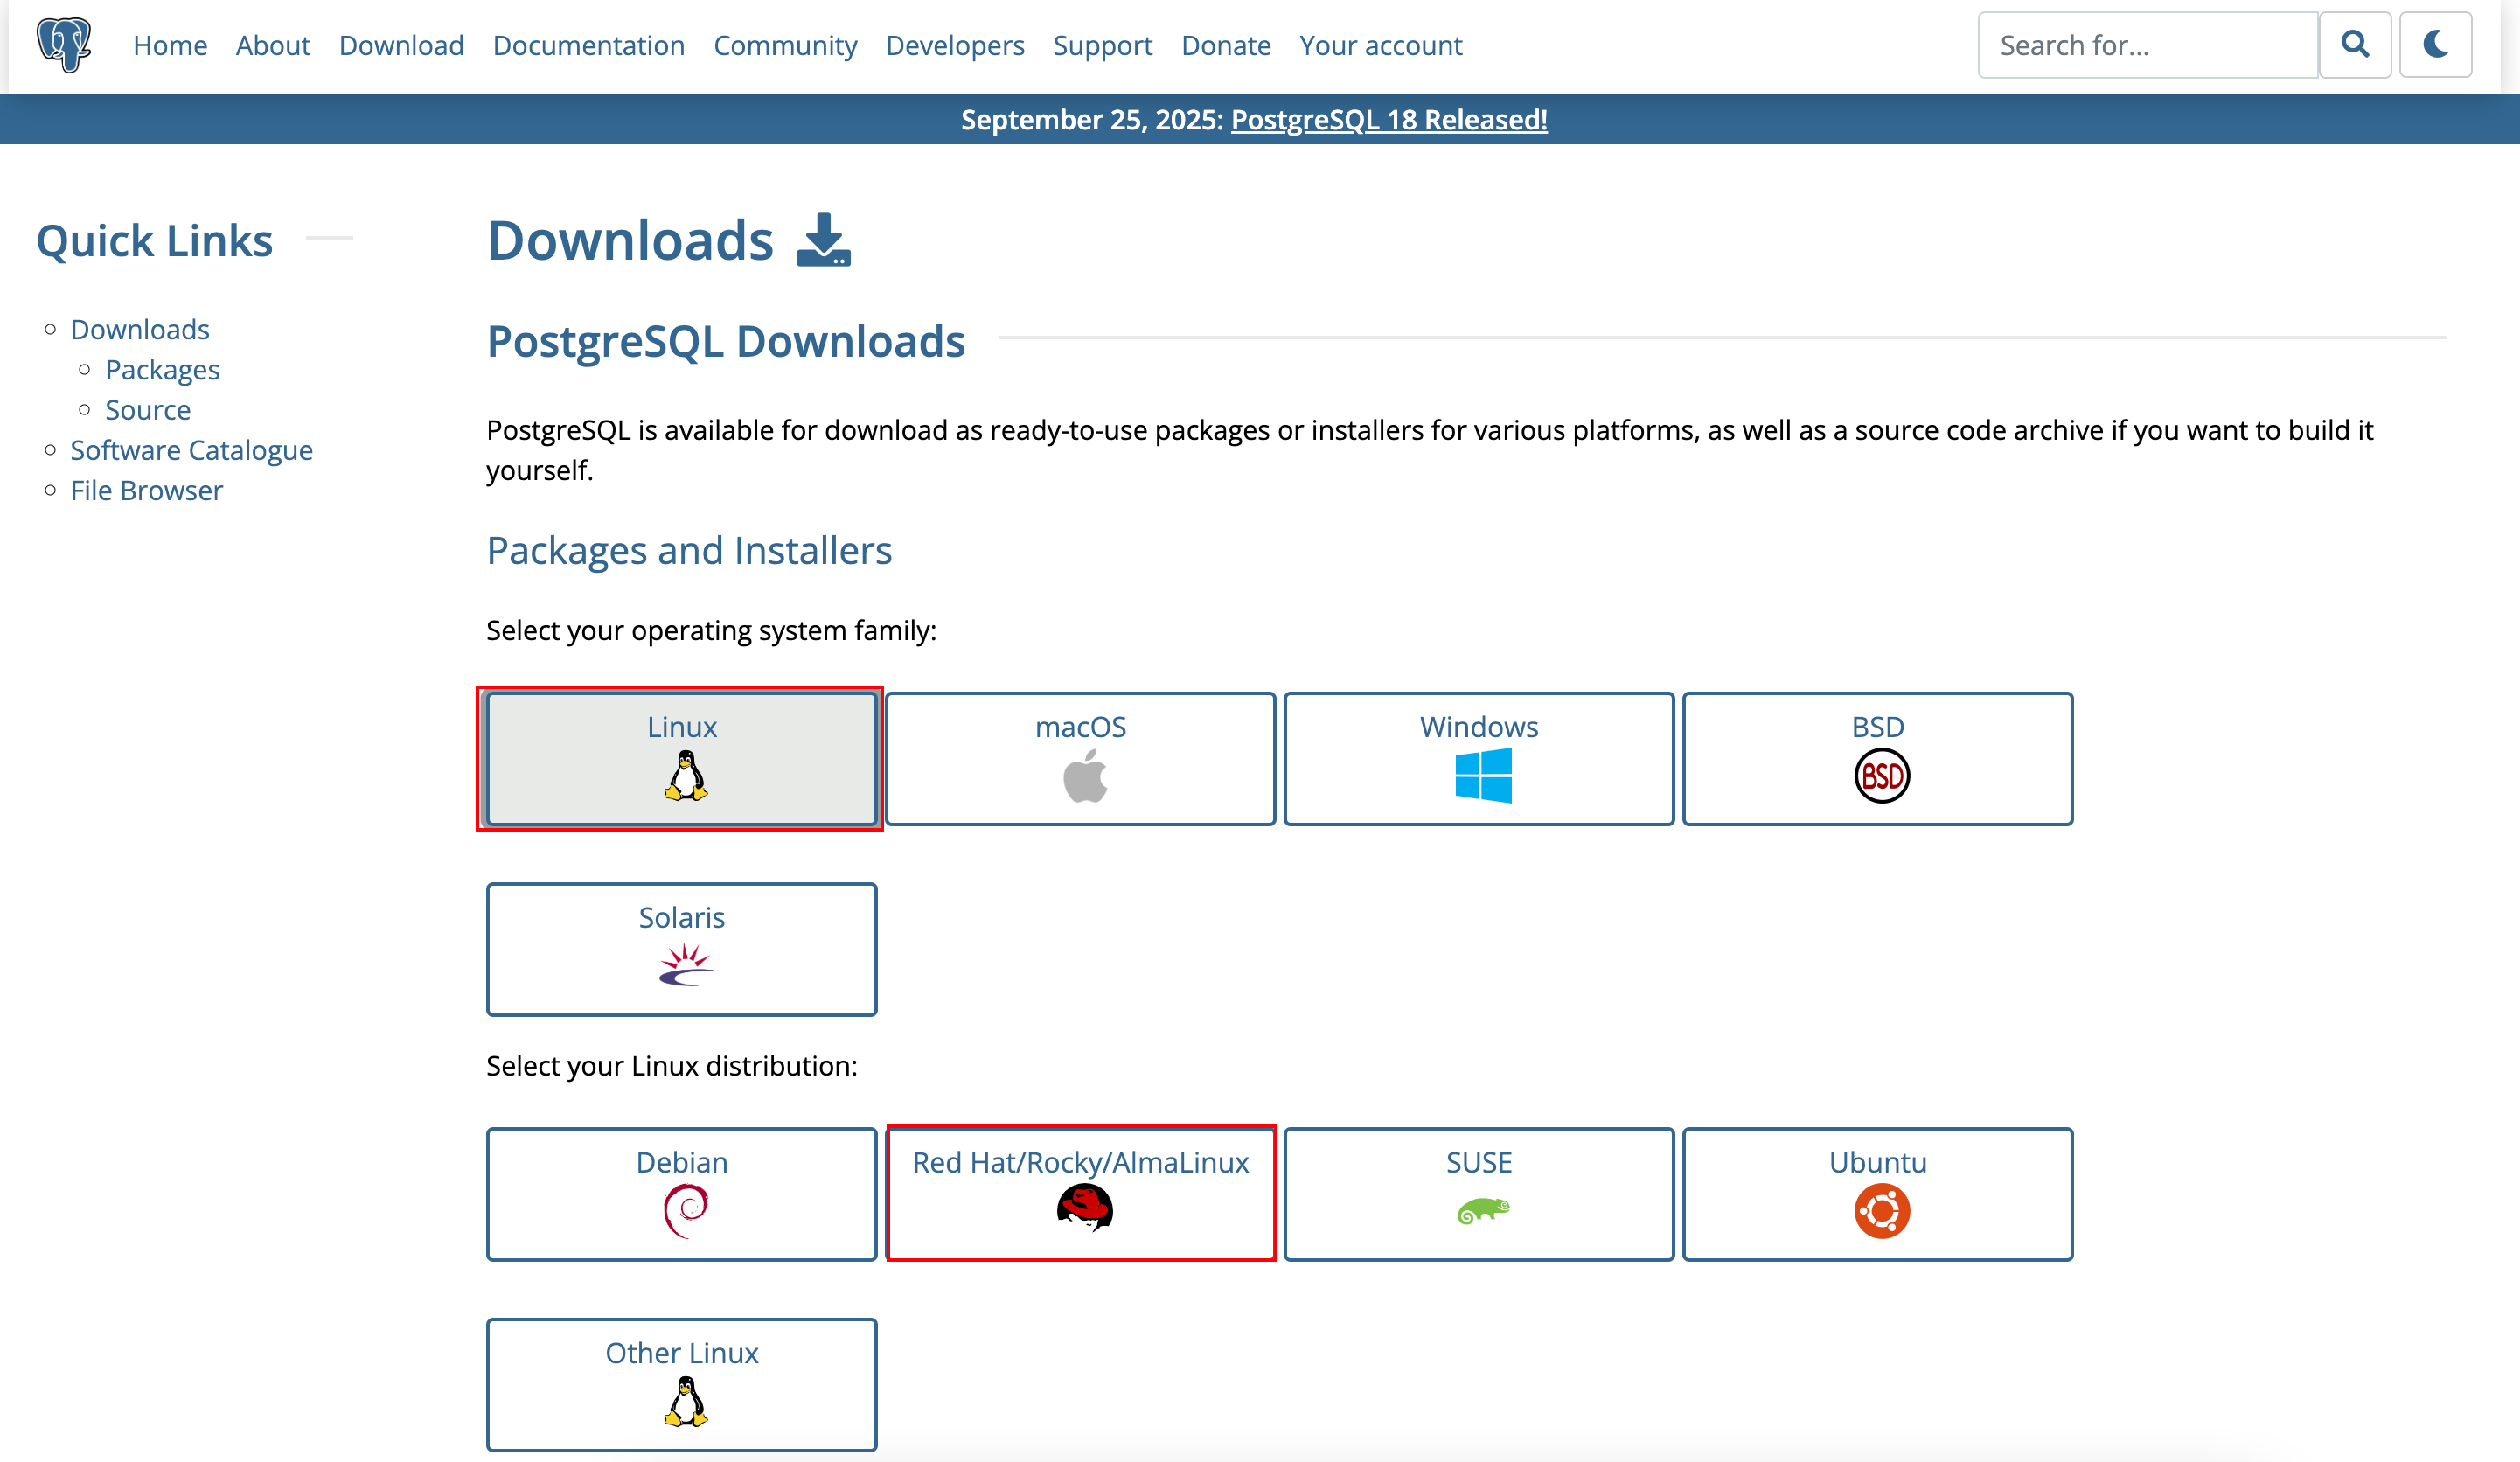This screenshot has height=1462, width=2520.
Task: Select the macOS Apple logo tile
Action: pos(1080,759)
